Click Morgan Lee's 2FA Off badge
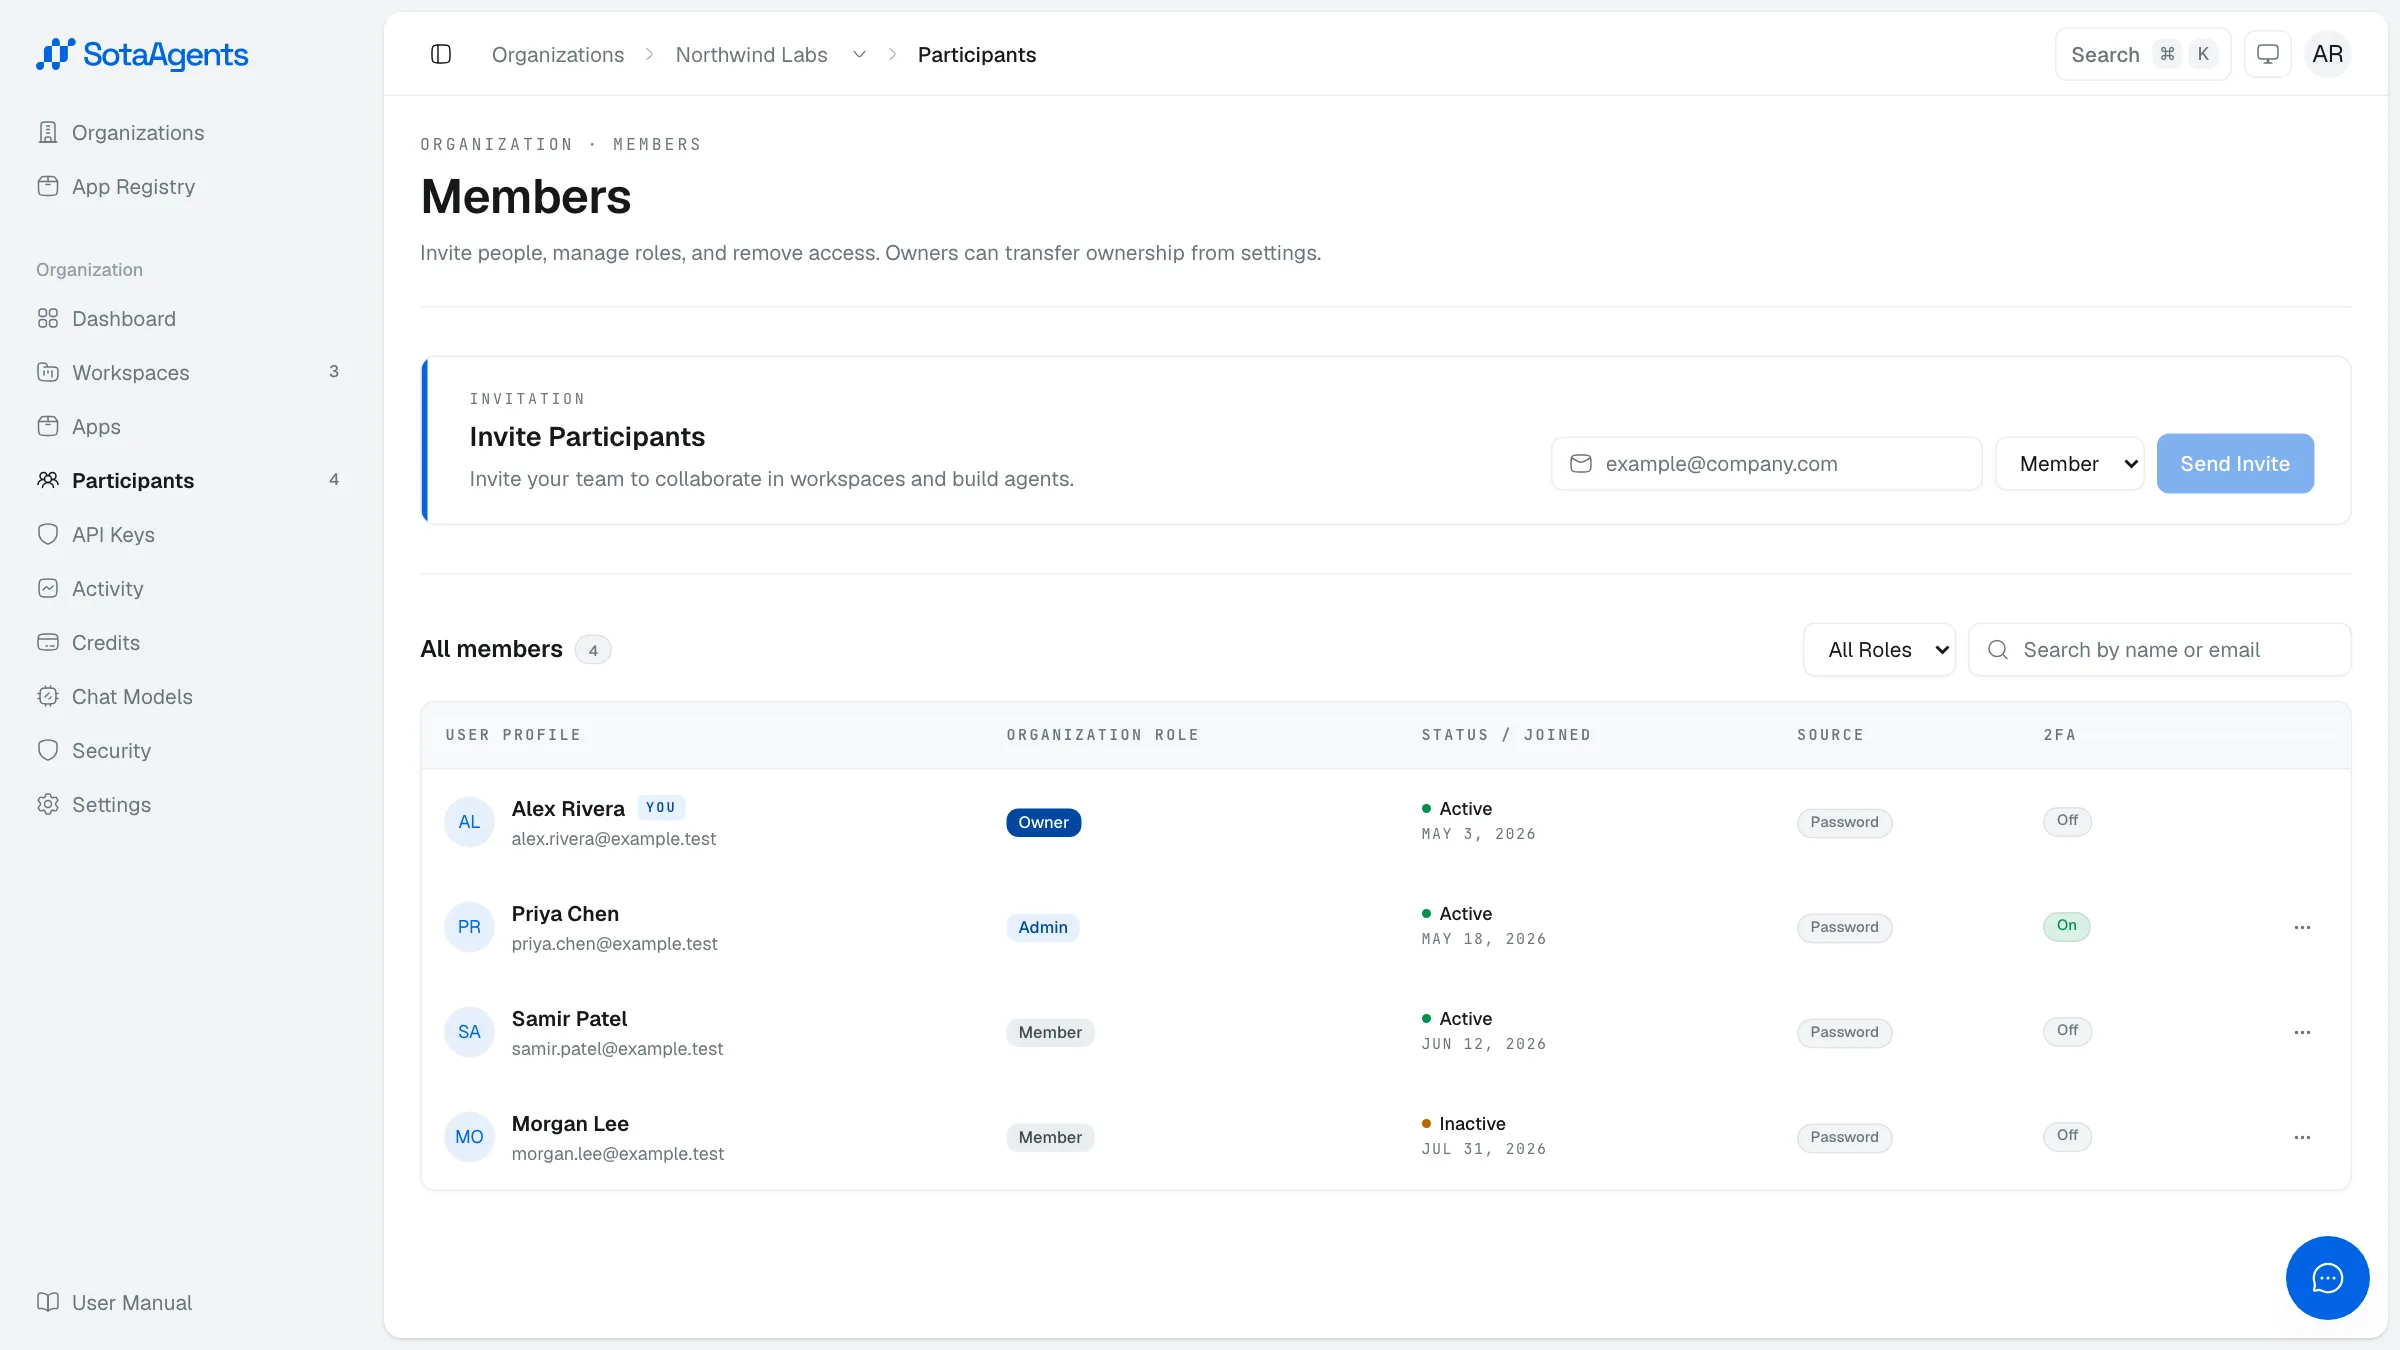Image resolution: width=2400 pixels, height=1350 pixels. coord(2067,1136)
